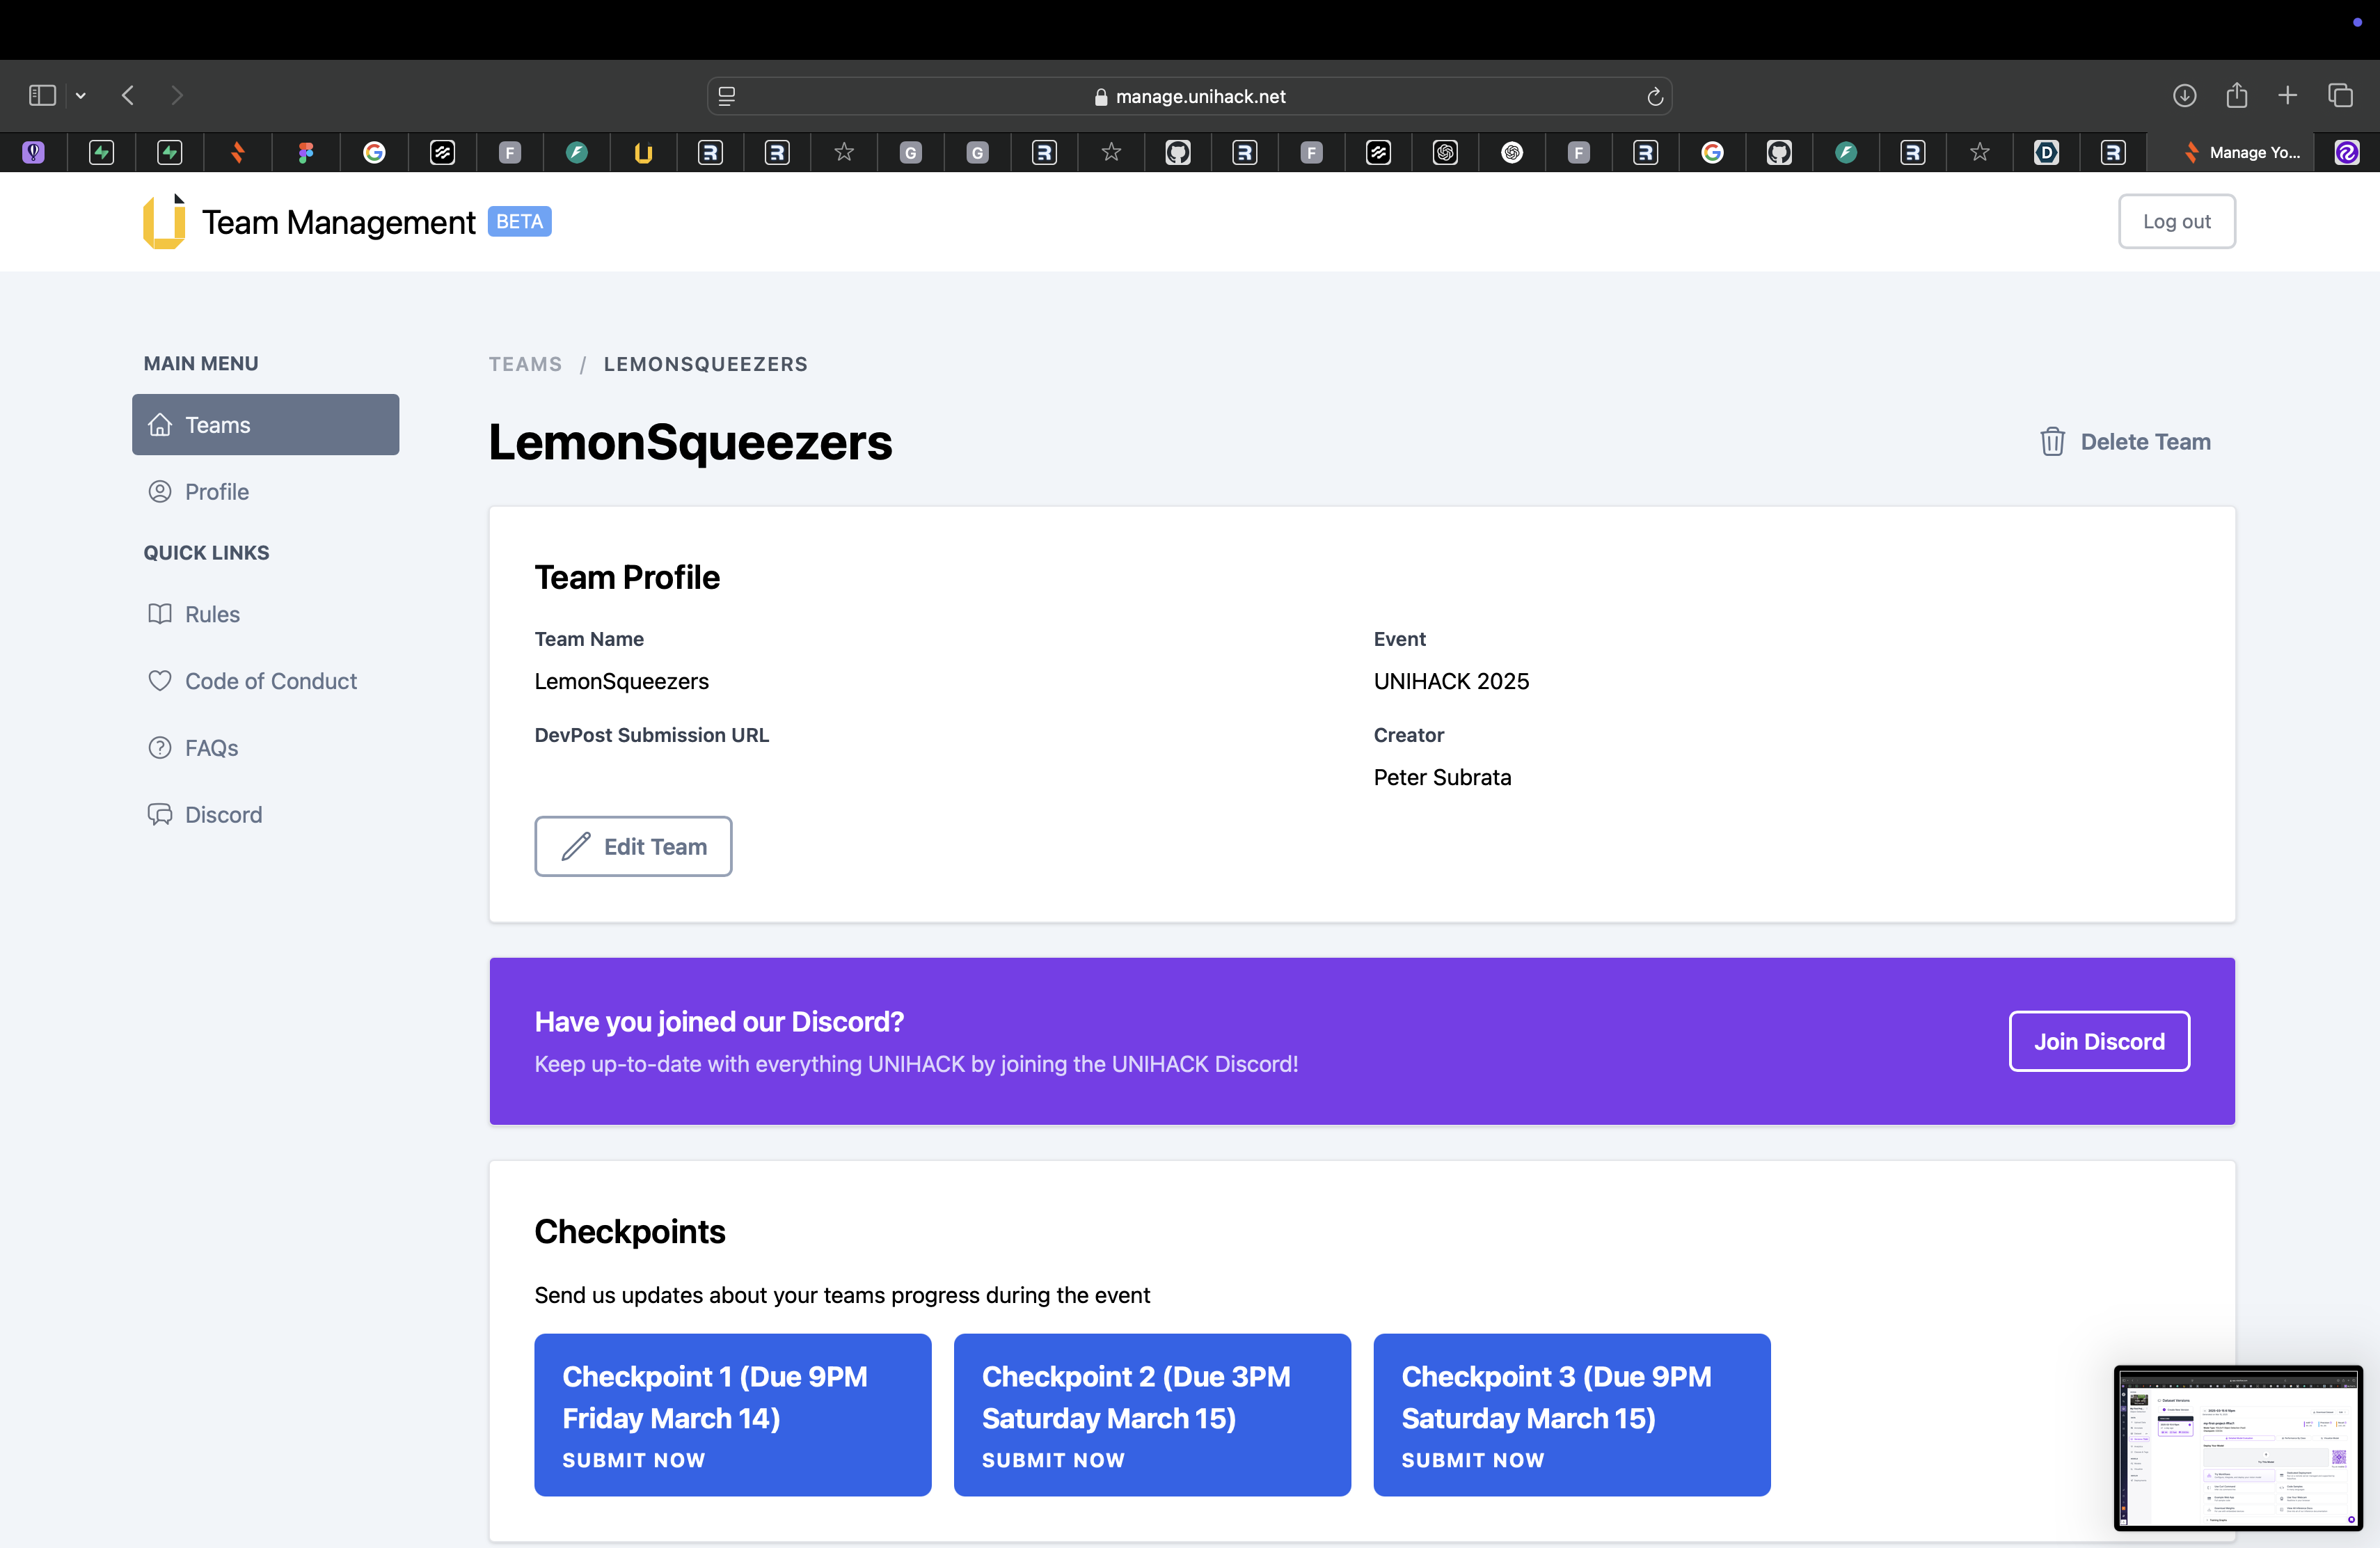Select Teams in the main menu
The width and height of the screenshot is (2380, 1548).
(265, 424)
